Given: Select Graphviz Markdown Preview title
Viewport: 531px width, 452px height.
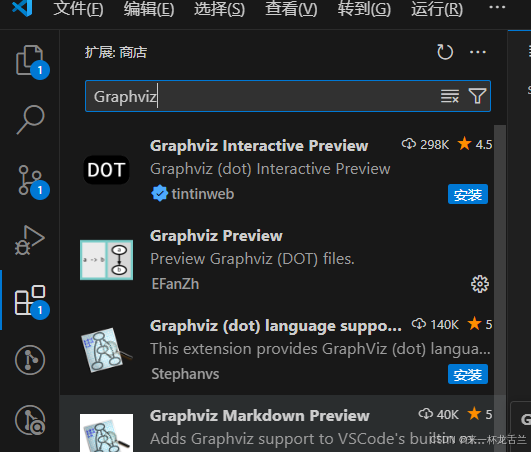Looking at the screenshot, I should (260, 416).
